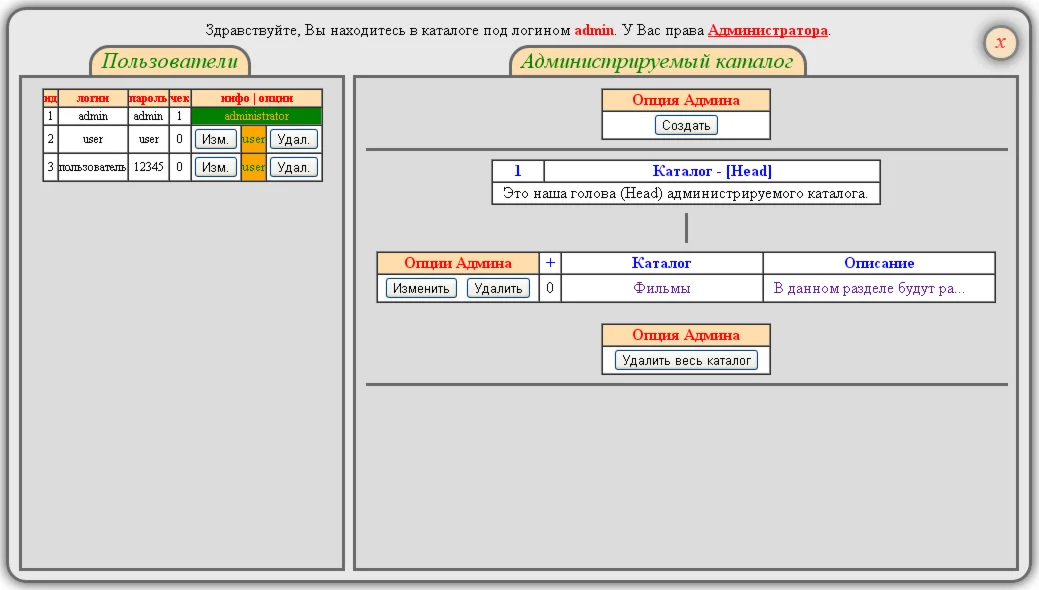Open the Каталог - [Head] title

(x=712, y=171)
